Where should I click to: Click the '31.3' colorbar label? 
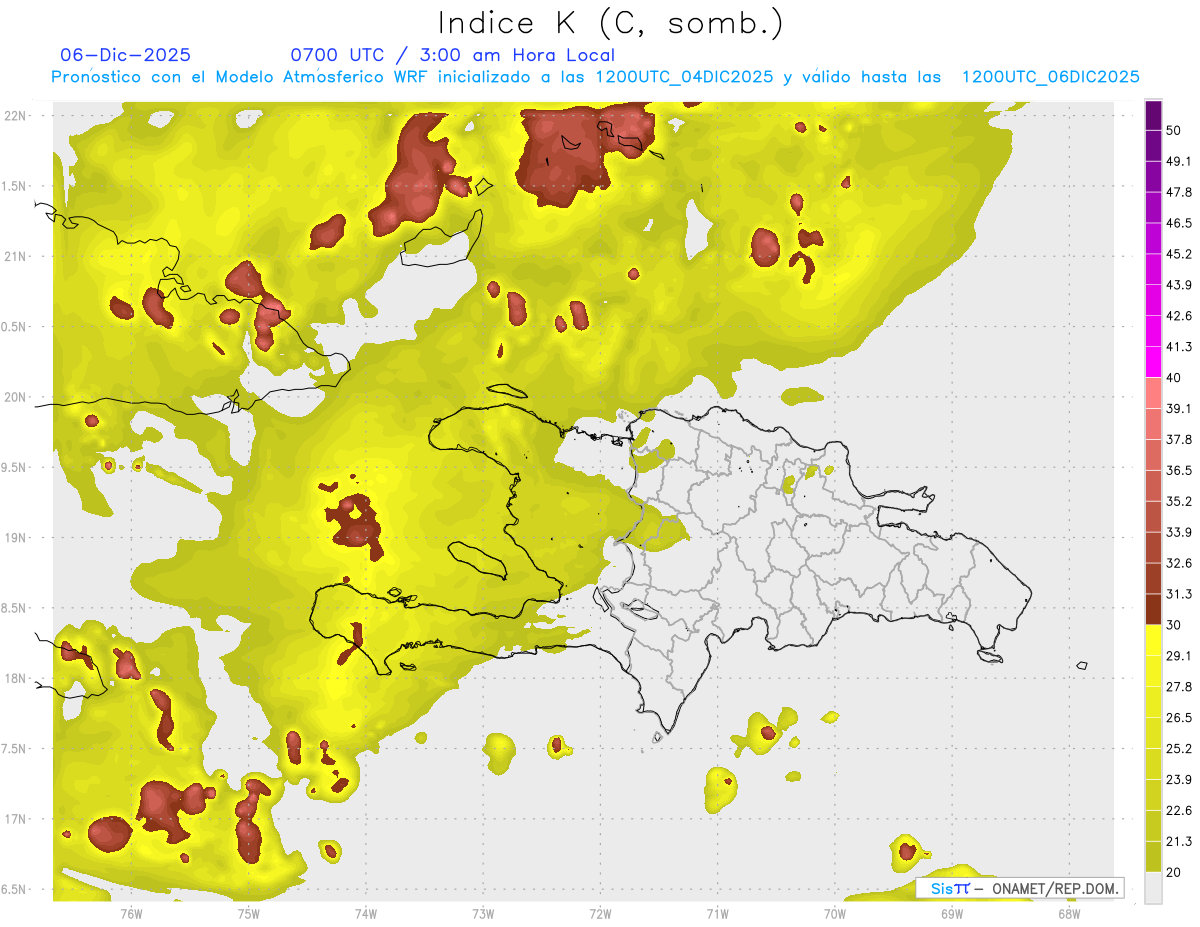click(1179, 594)
